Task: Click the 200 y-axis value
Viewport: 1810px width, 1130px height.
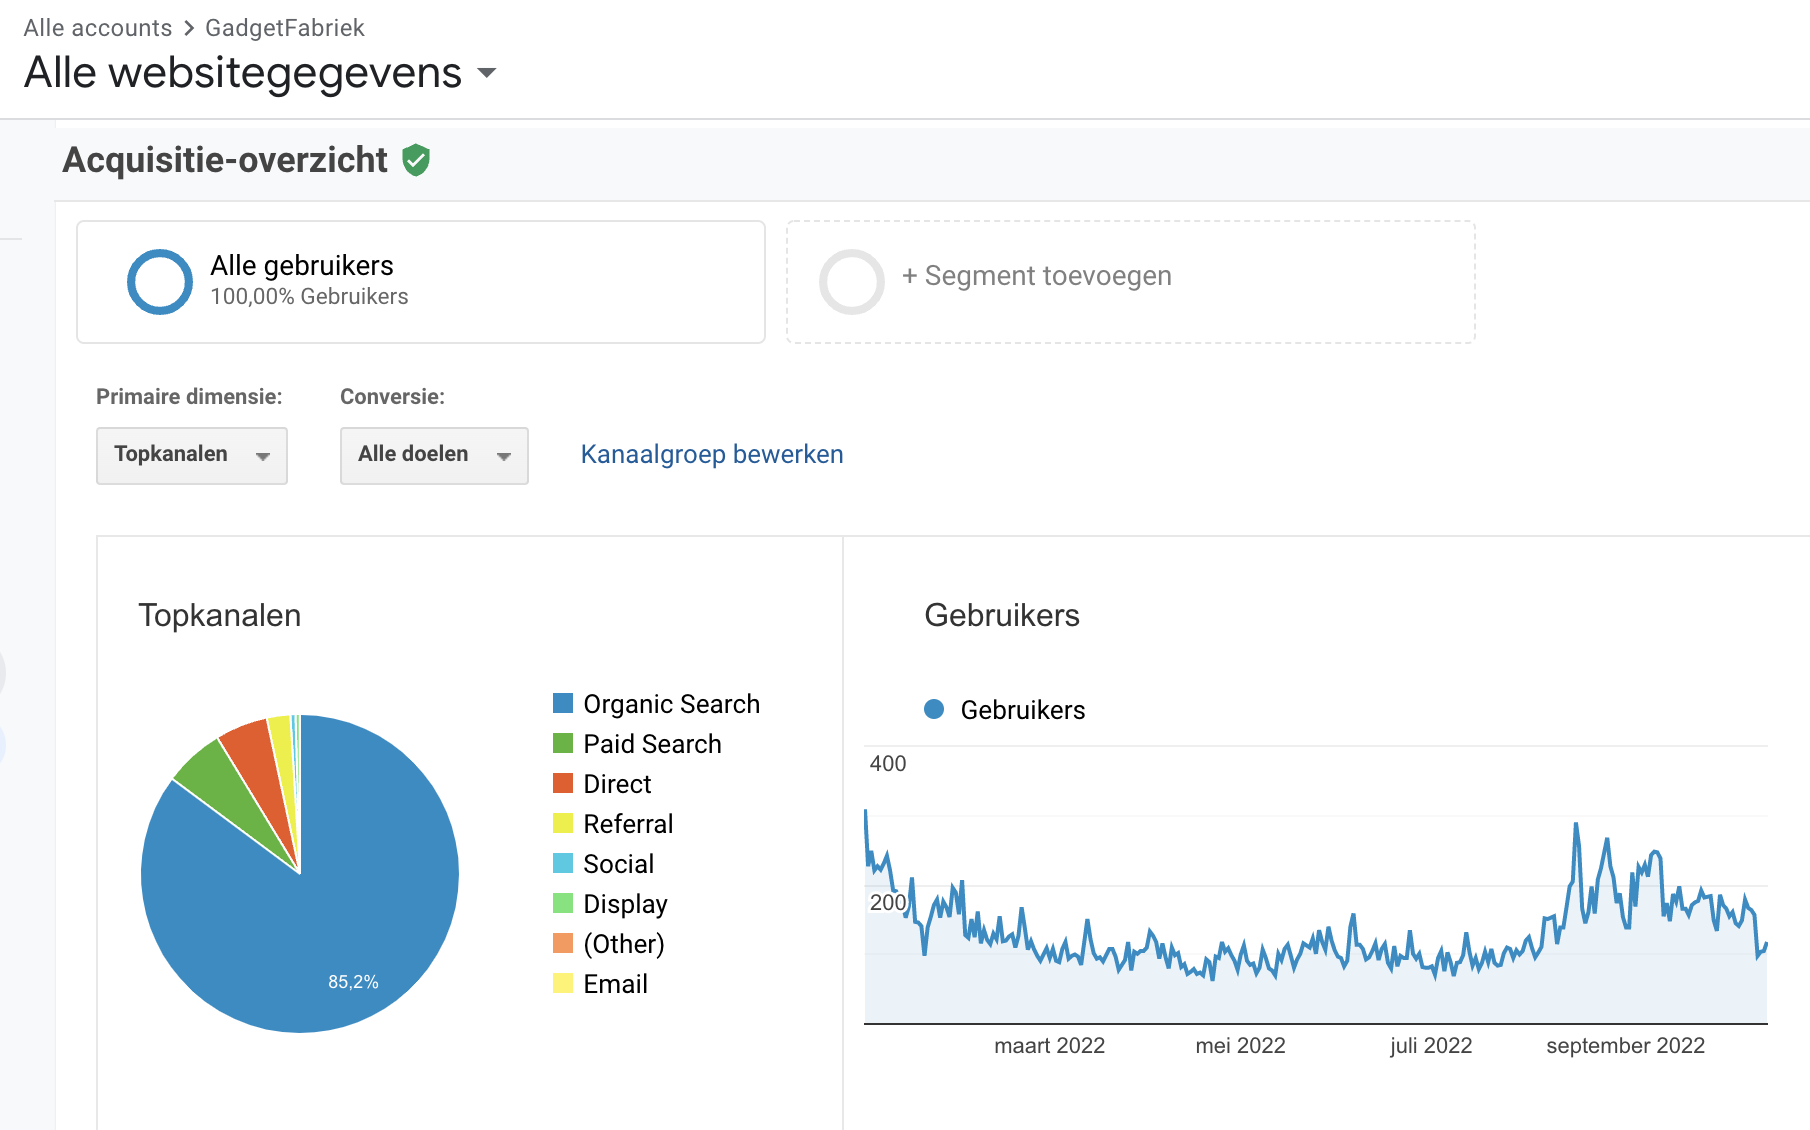Action: [888, 902]
